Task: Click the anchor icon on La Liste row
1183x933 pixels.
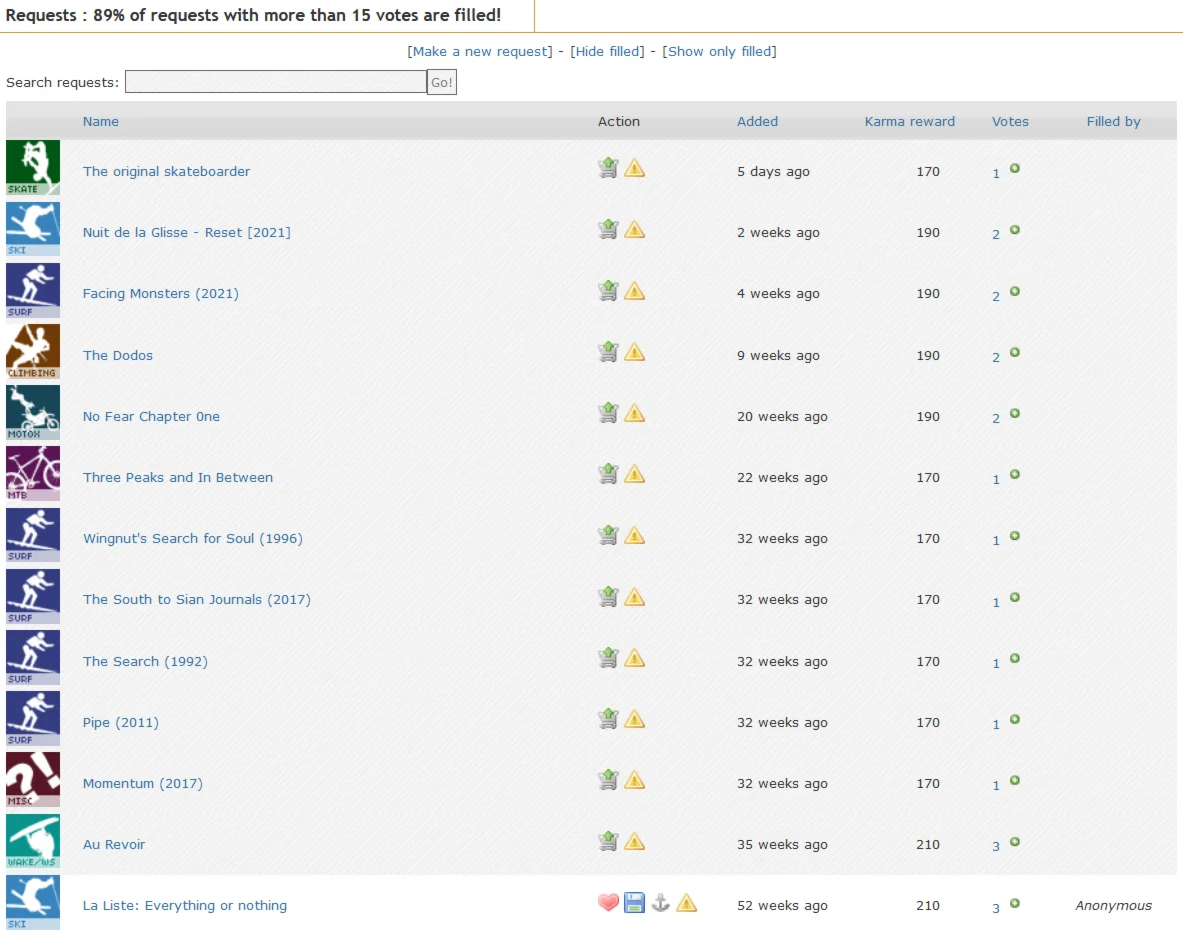Action: tap(660, 903)
